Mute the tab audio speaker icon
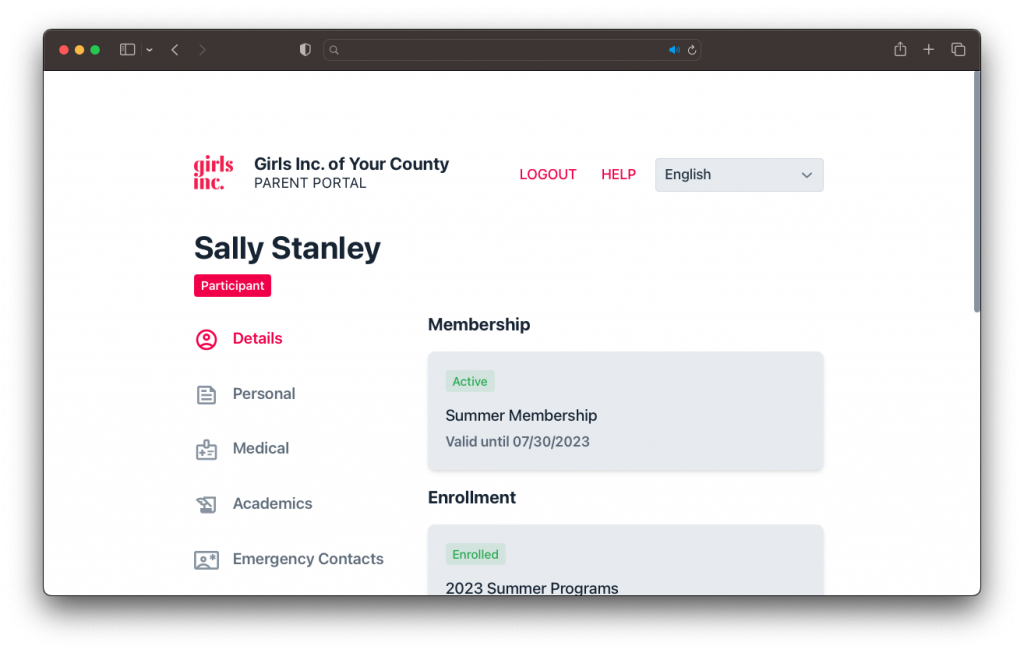Viewport: 1024px width, 653px height. click(x=674, y=50)
